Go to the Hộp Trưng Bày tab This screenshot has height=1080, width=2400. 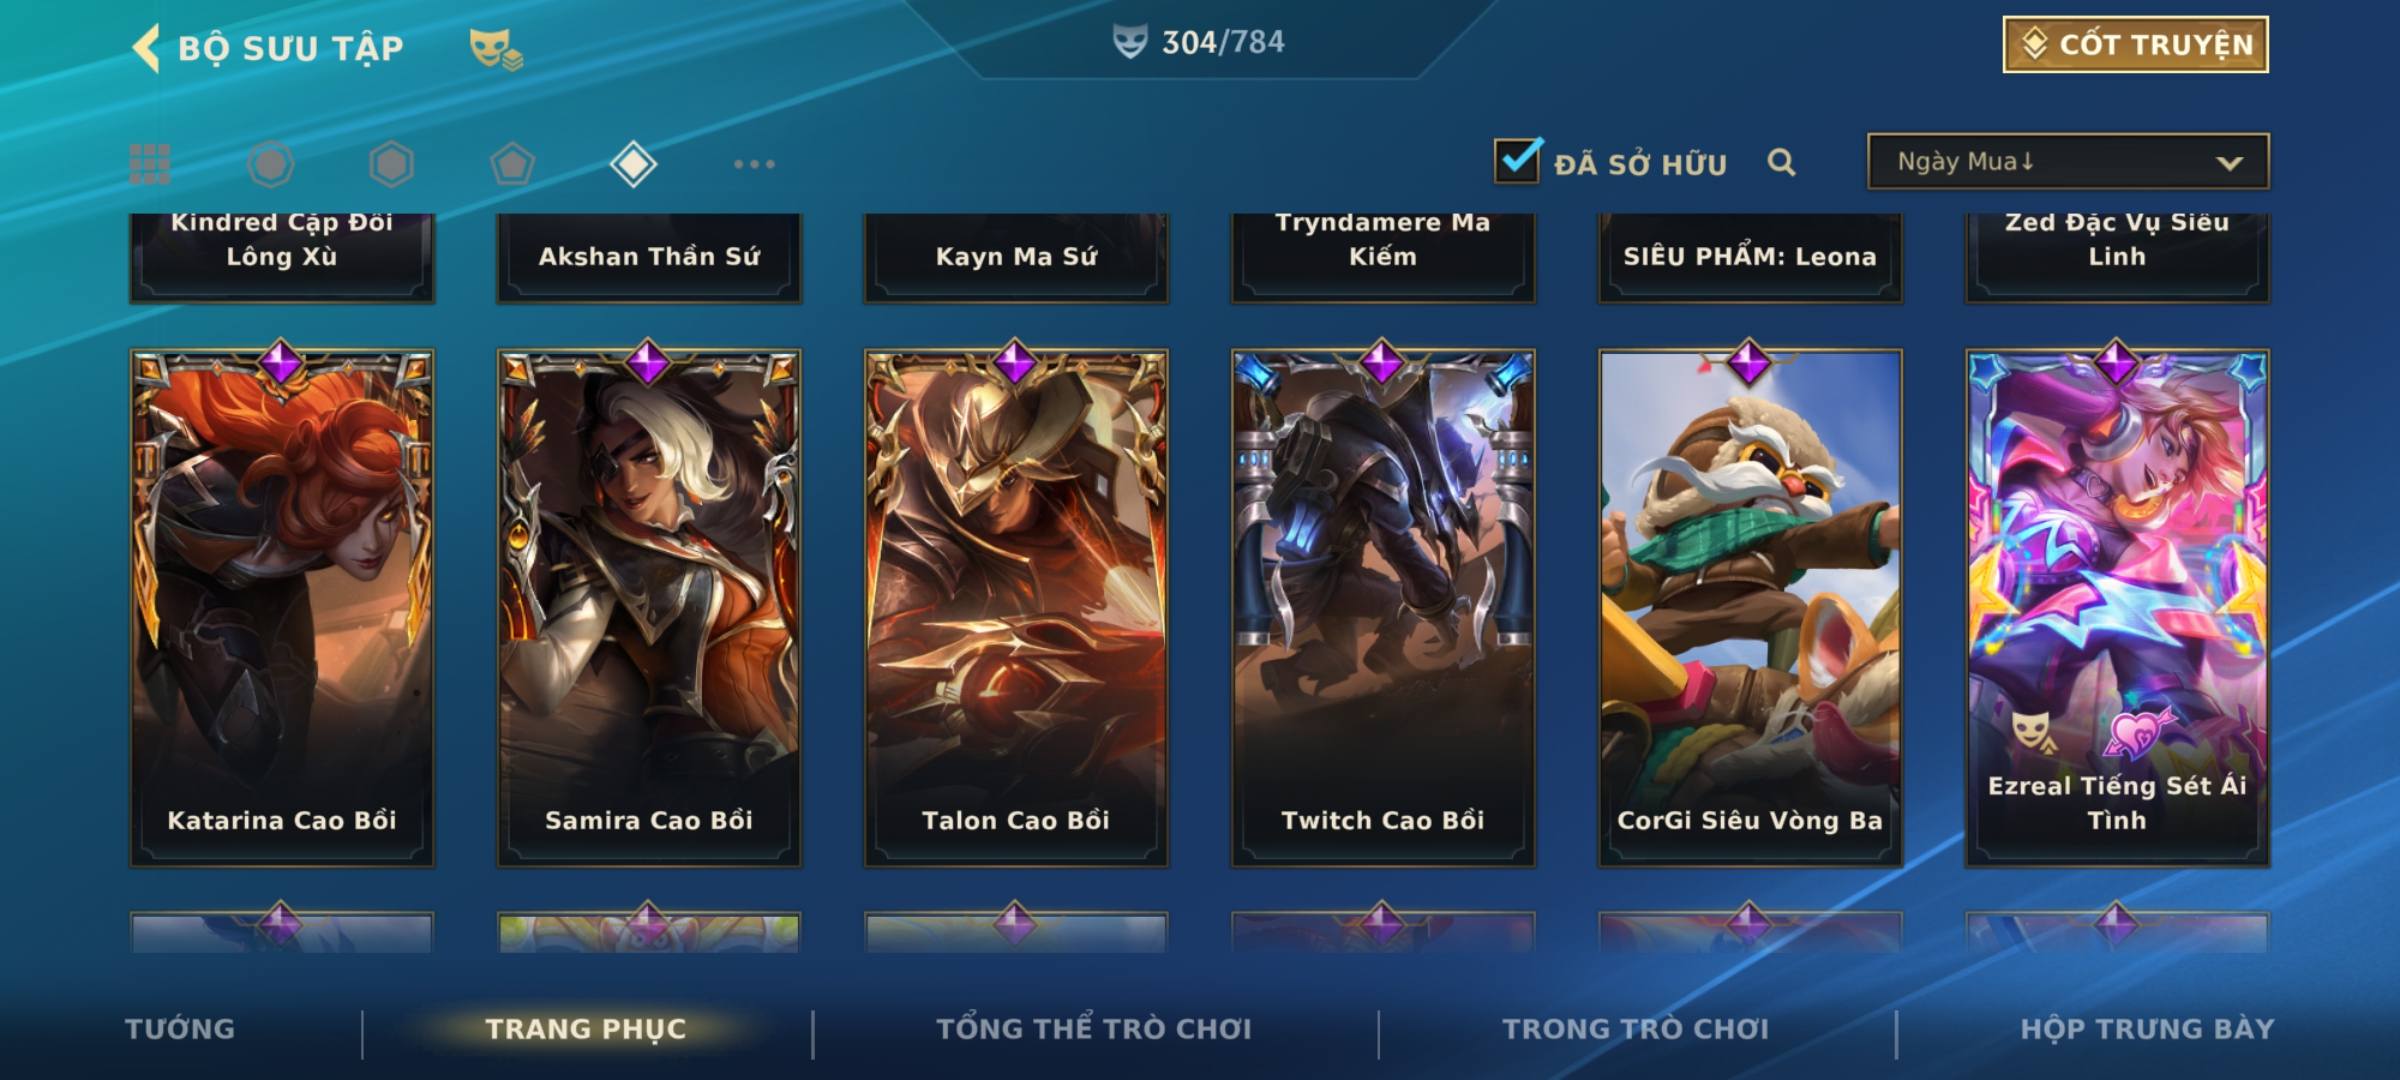pos(2147,1029)
